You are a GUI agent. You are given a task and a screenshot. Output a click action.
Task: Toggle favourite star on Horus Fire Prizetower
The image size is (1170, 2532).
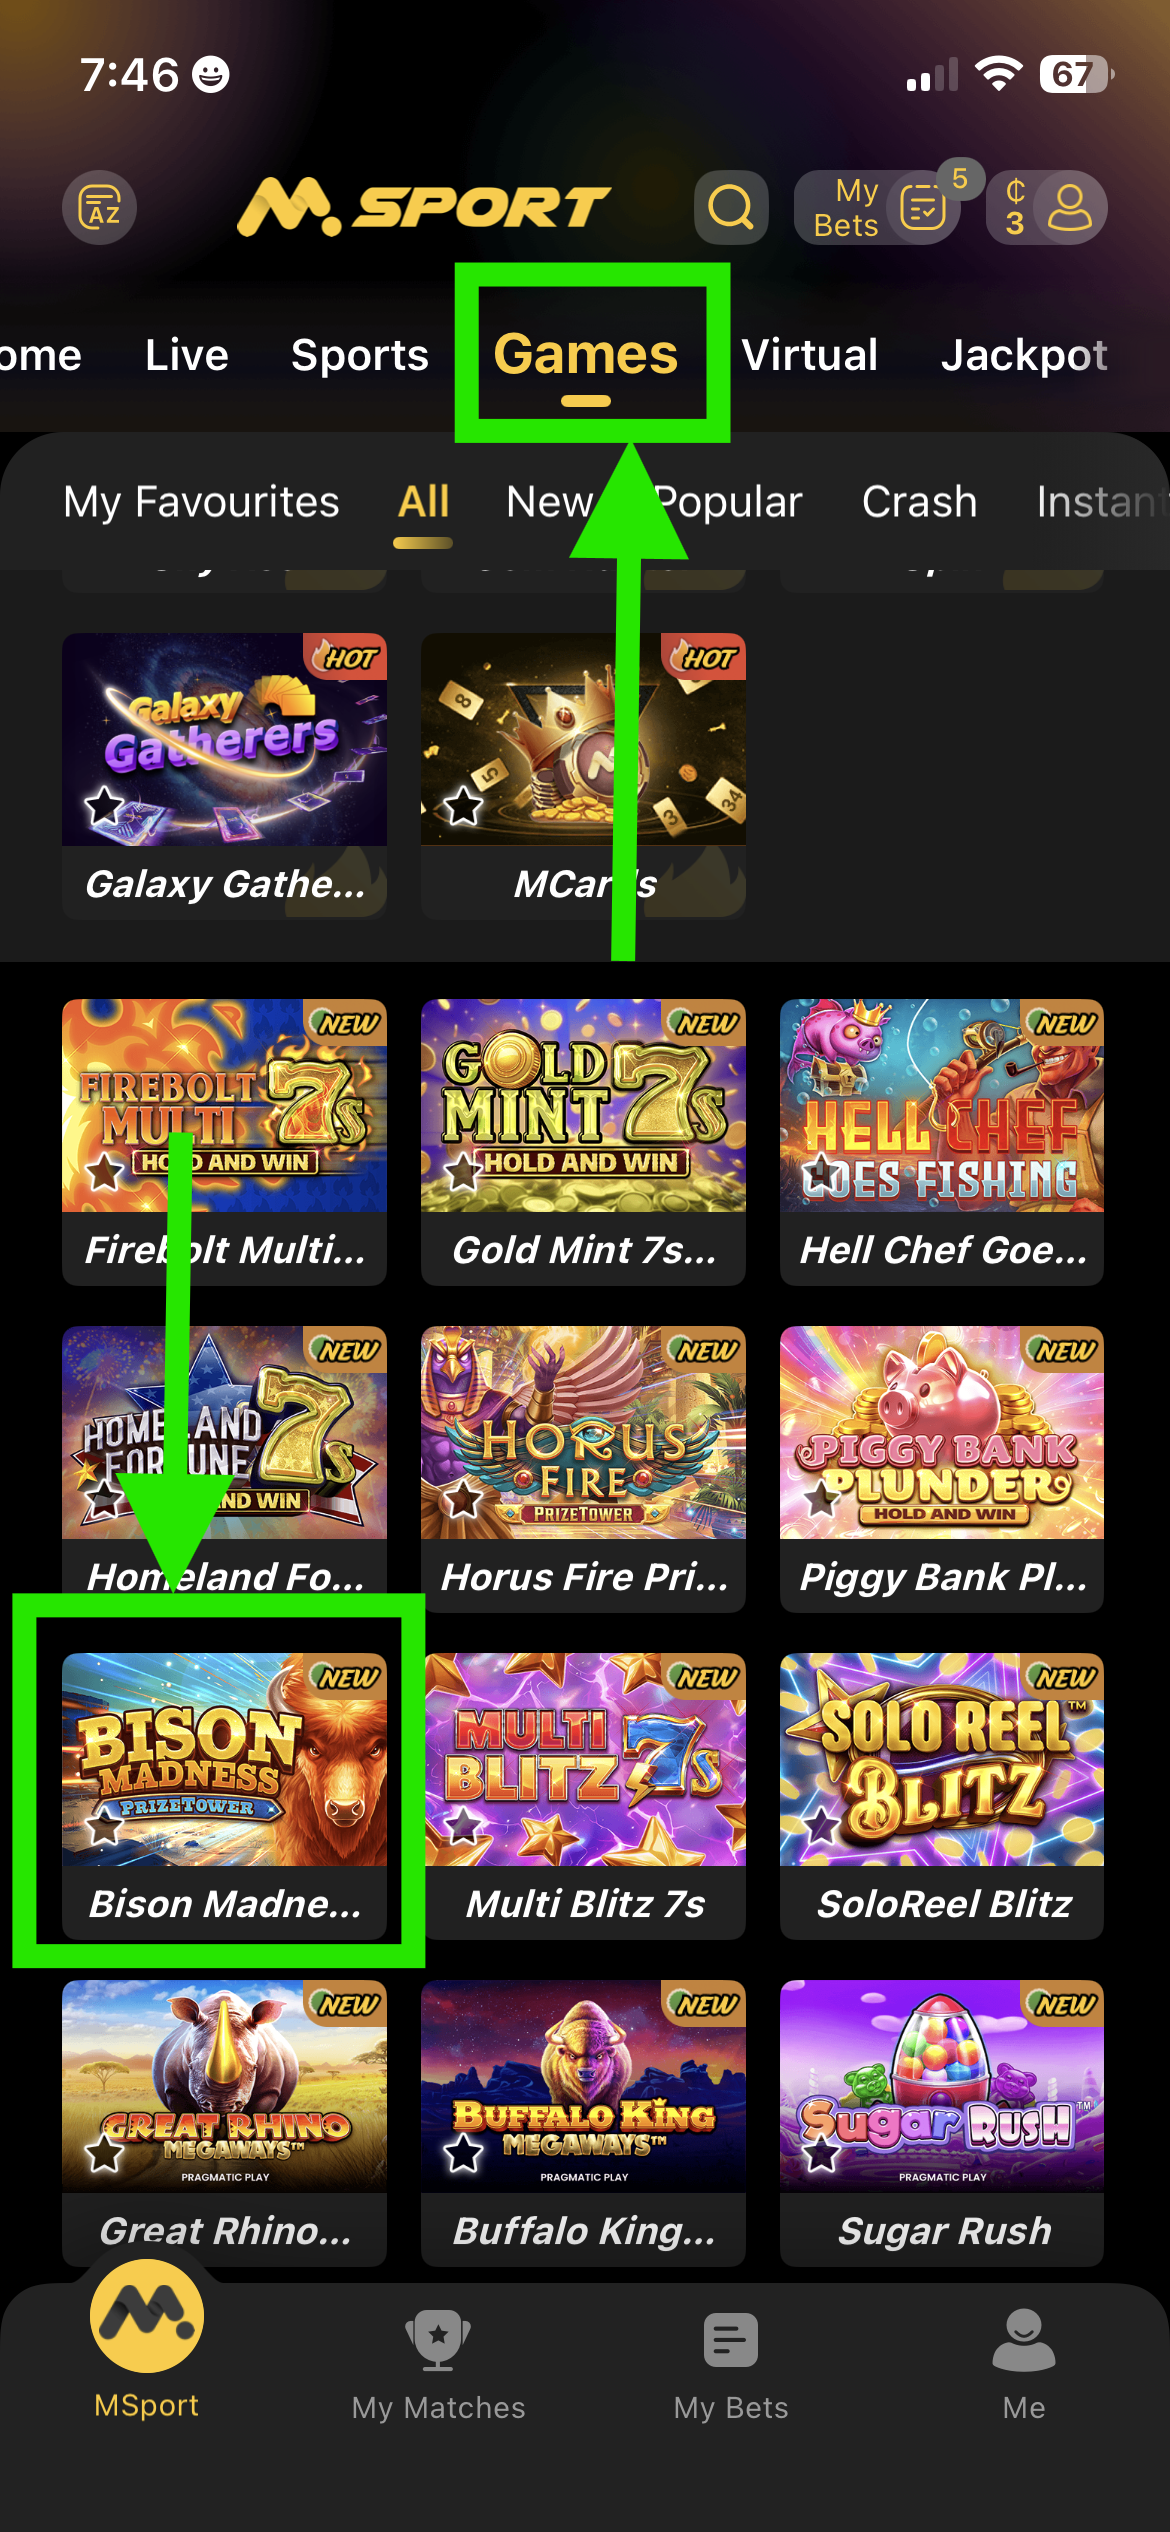(x=463, y=1498)
